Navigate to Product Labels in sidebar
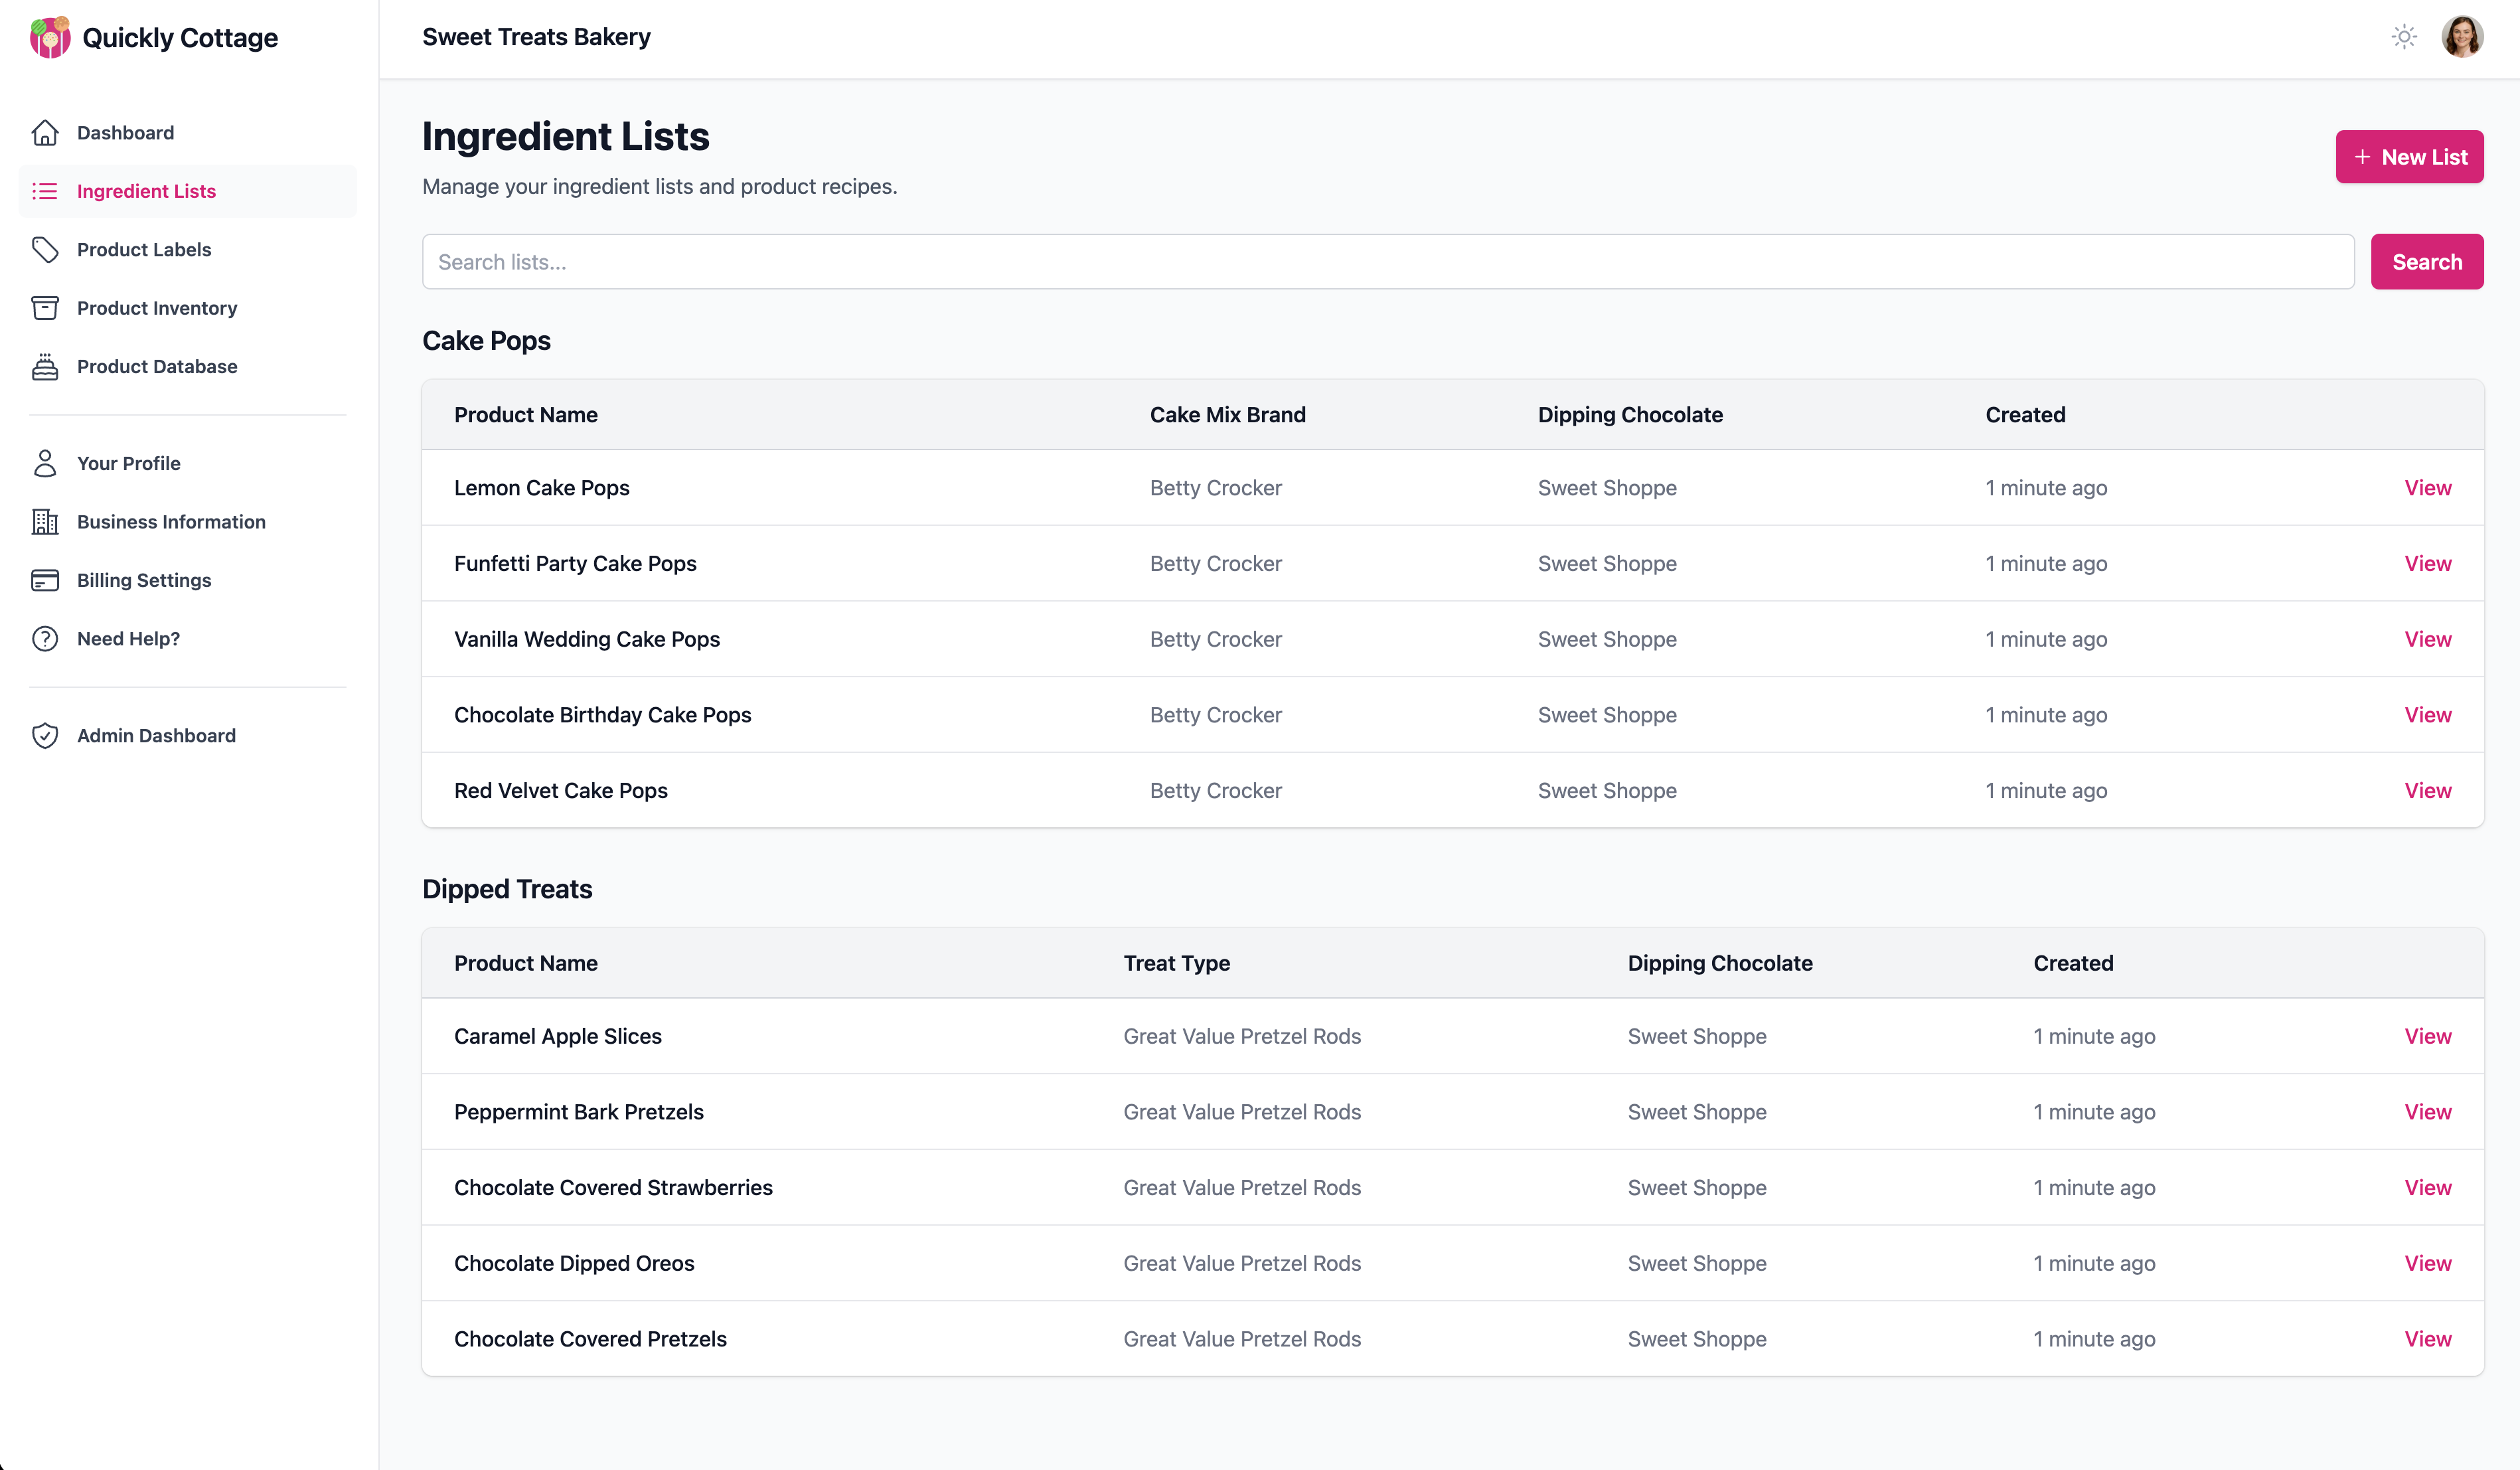2520x1470 pixels. (144, 249)
